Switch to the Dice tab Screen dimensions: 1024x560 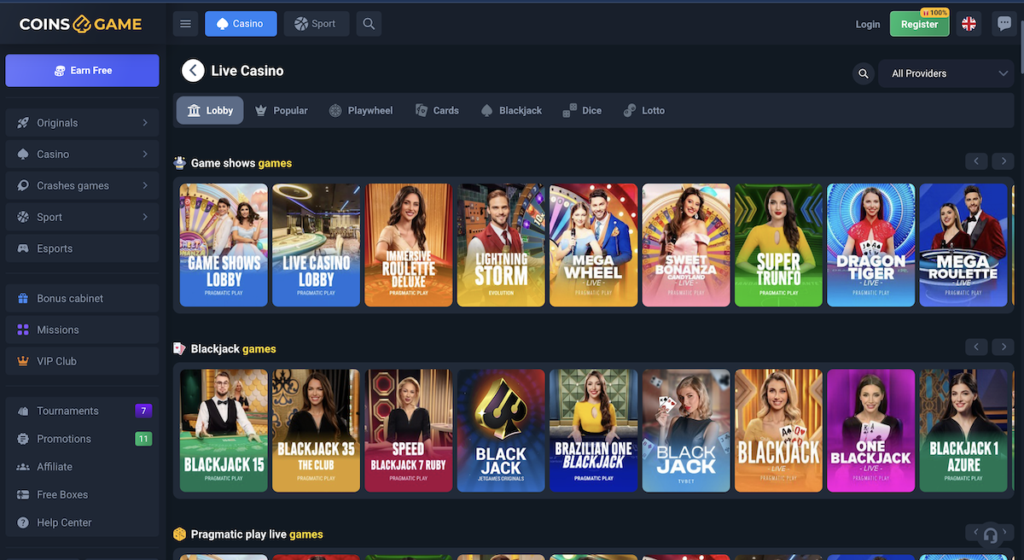click(582, 110)
